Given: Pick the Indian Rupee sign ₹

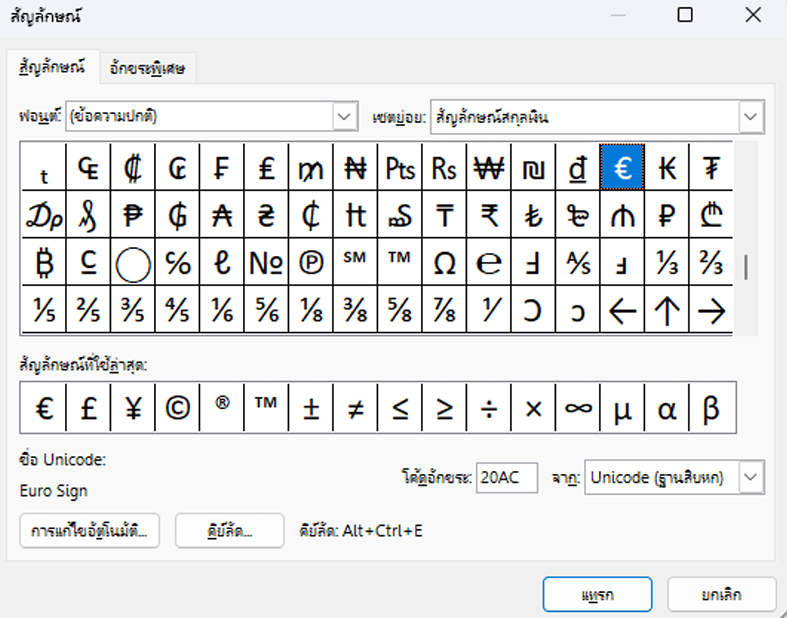Looking at the screenshot, I should click(489, 216).
